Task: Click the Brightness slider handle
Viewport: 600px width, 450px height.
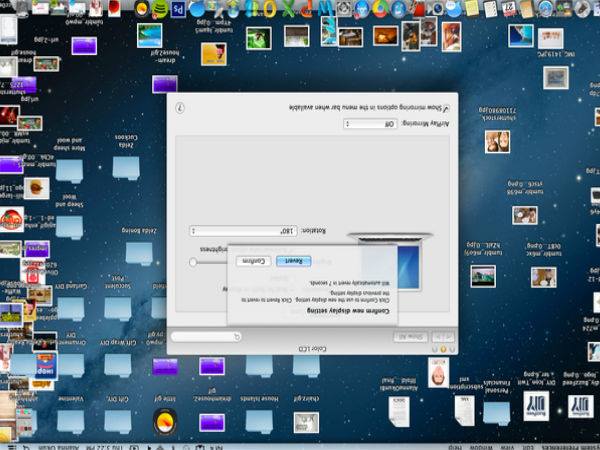Action: pos(193,262)
